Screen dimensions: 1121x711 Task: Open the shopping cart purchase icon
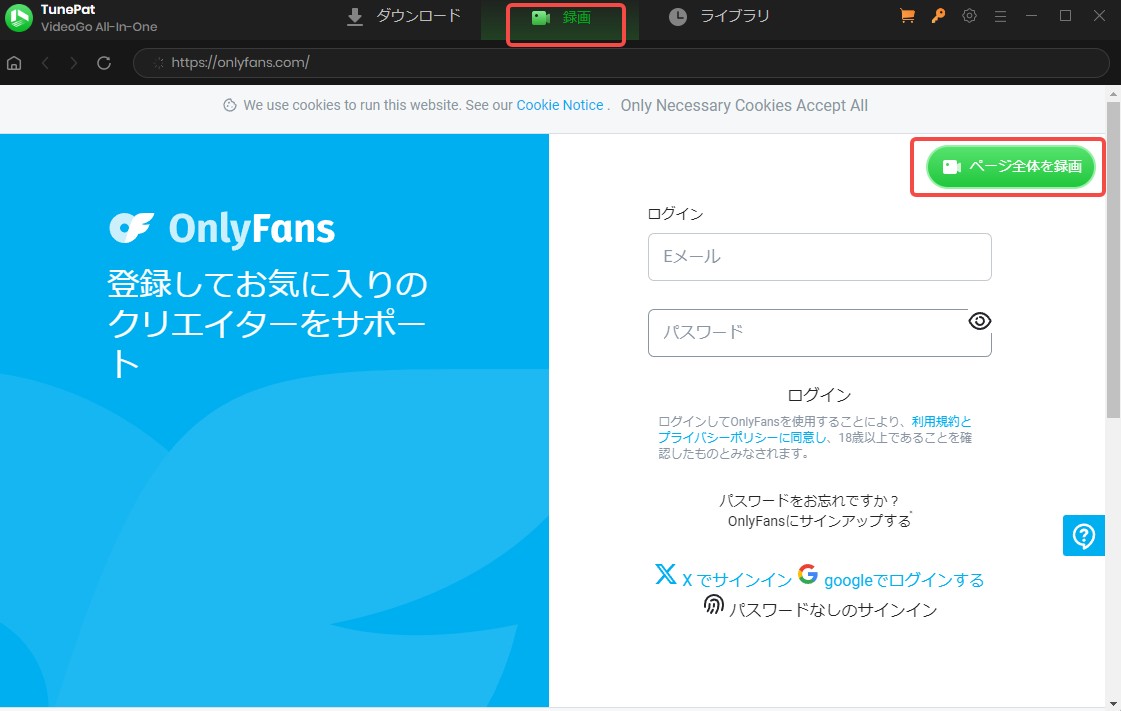coord(907,16)
